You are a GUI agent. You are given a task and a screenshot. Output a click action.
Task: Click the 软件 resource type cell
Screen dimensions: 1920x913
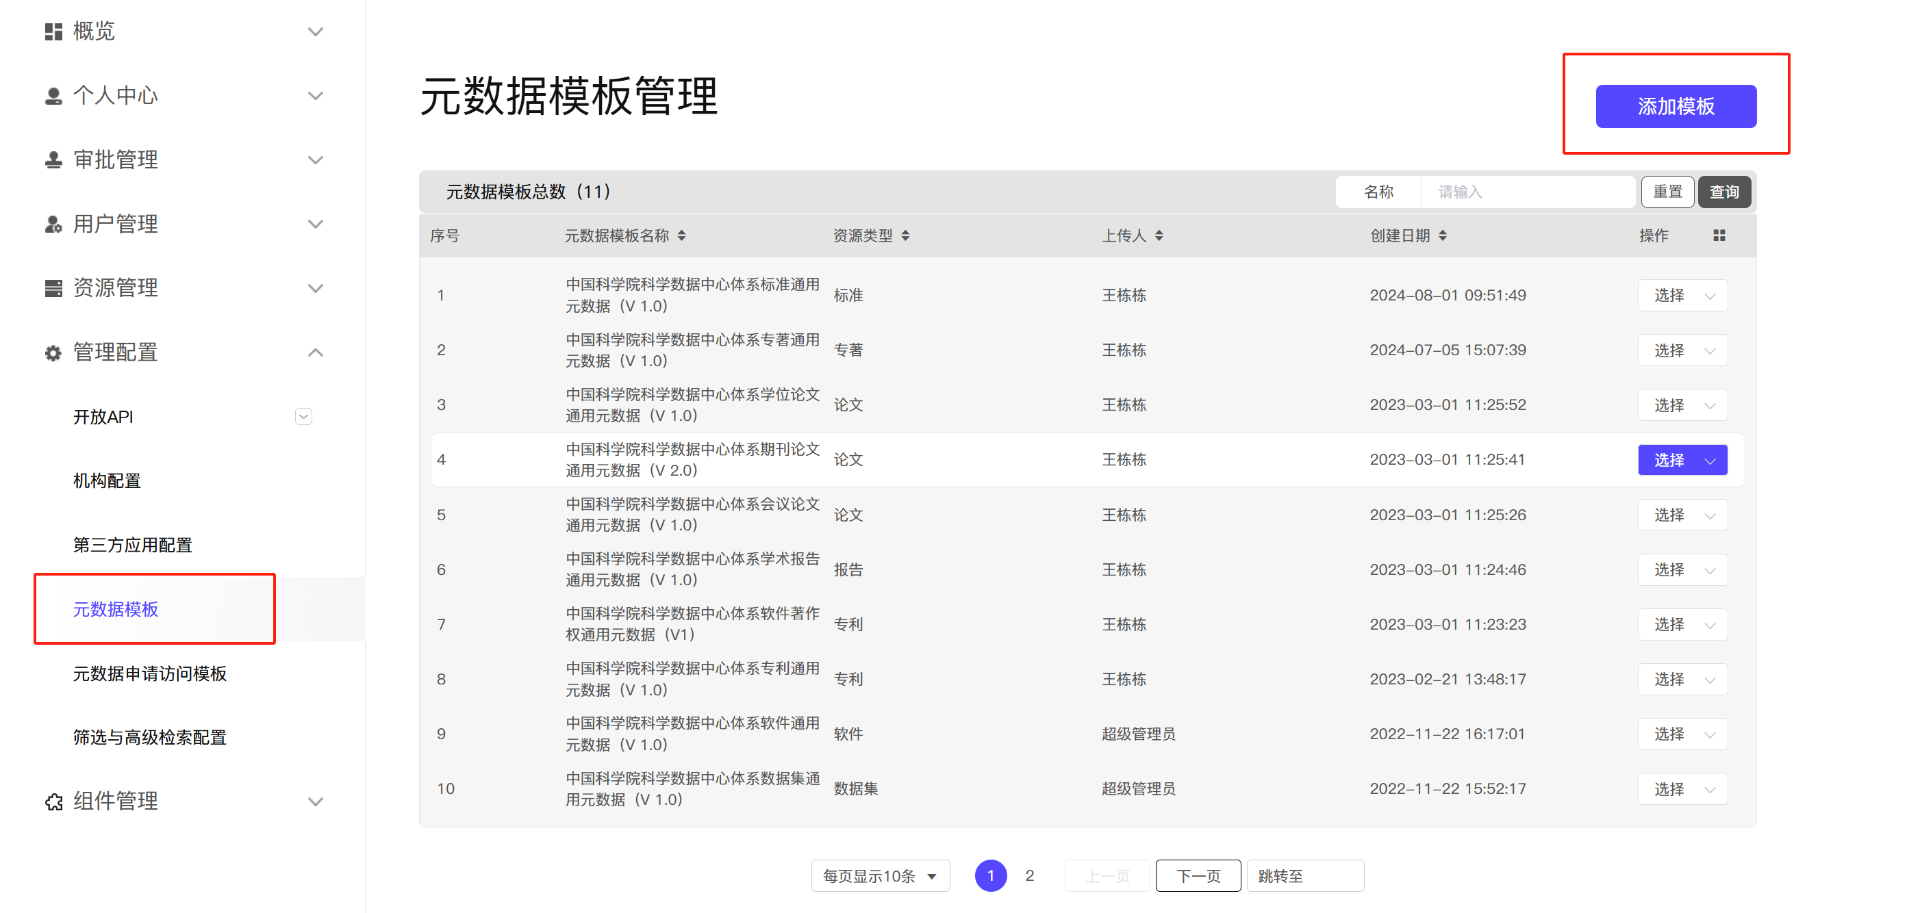(848, 734)
